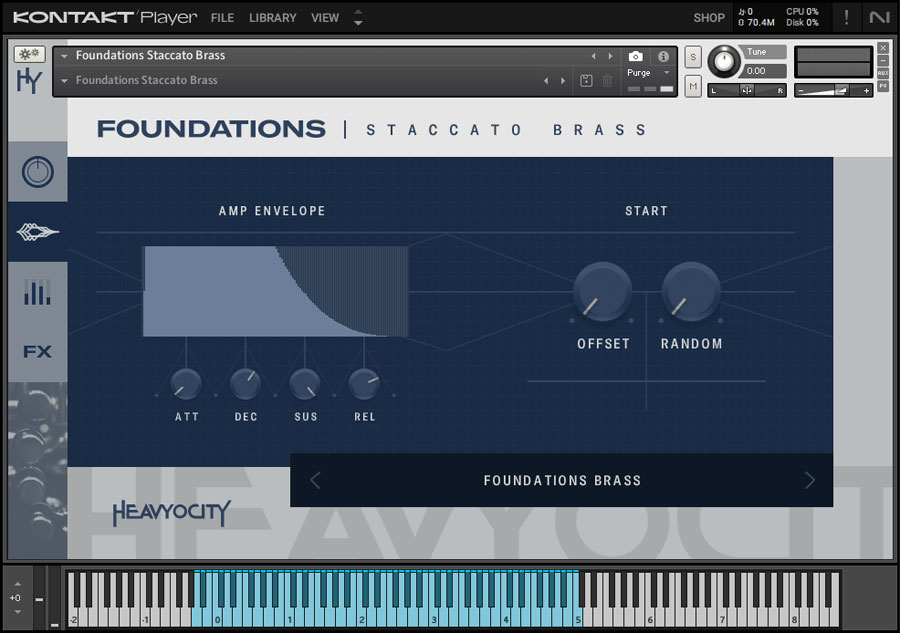900x633 pixels.
Task: Click the Disk 0% readout
Action: (802, 23)
